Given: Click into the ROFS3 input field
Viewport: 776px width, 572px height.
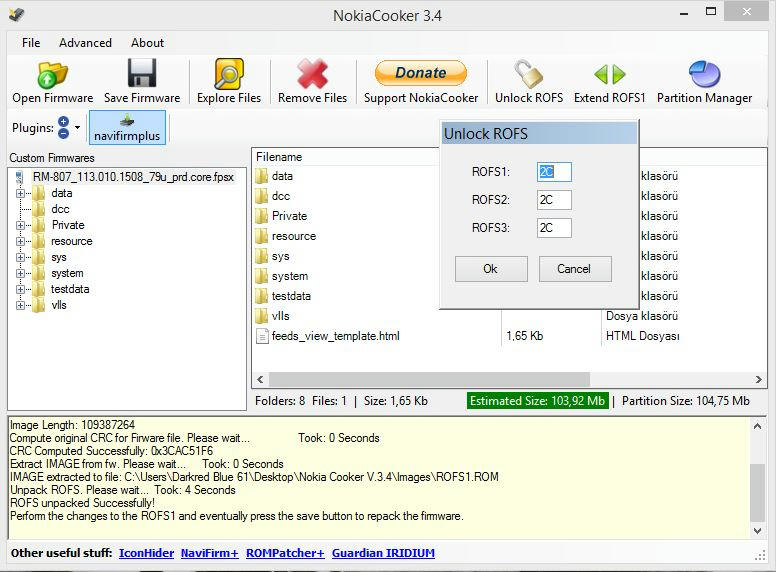Looking at the screenshot, I should coord(554,228).
